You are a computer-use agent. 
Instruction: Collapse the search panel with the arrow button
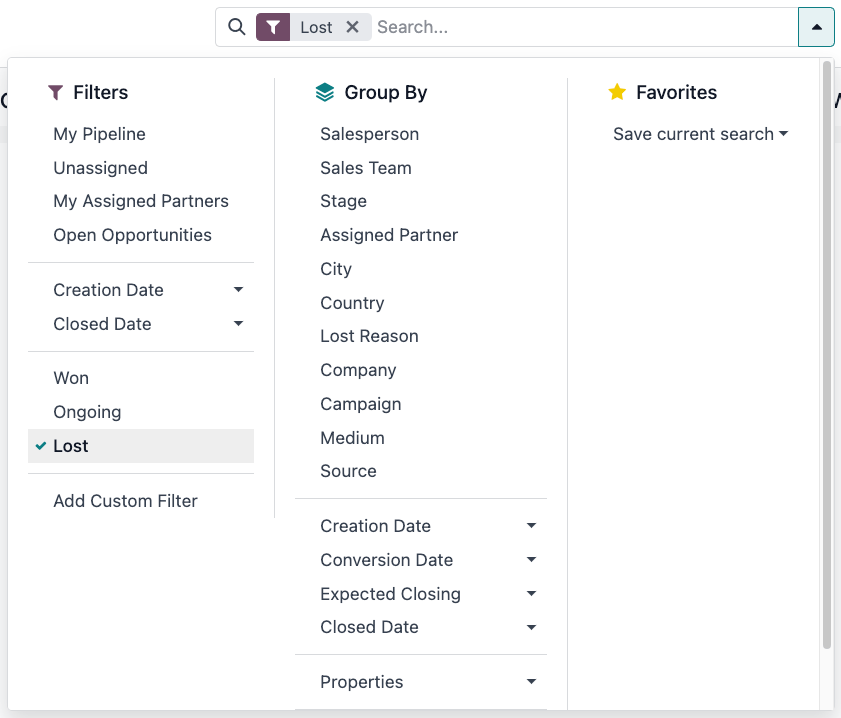tap(816, 27)
